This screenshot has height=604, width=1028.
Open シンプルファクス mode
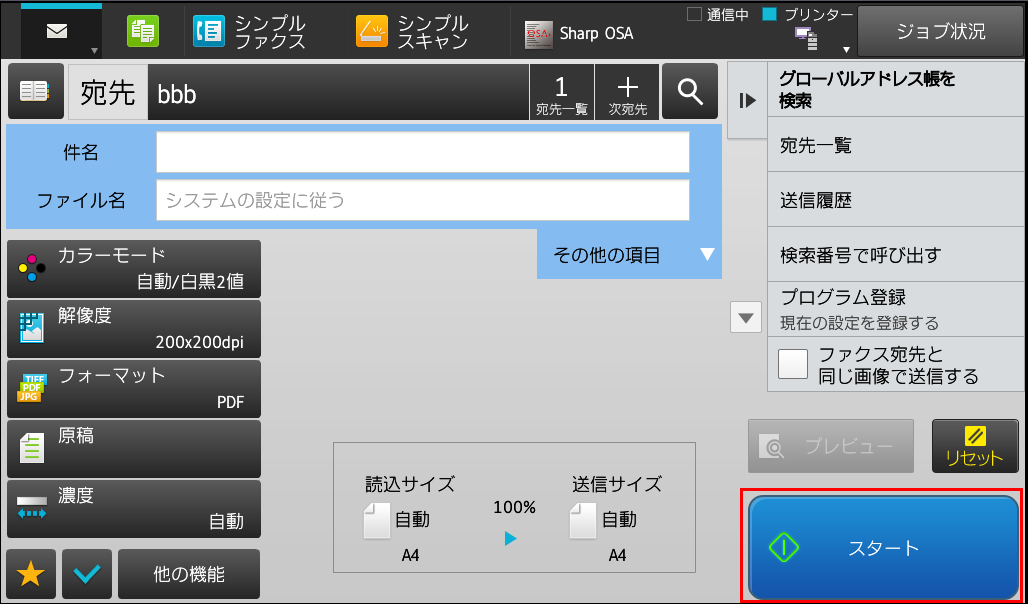(x=250, y=31)
